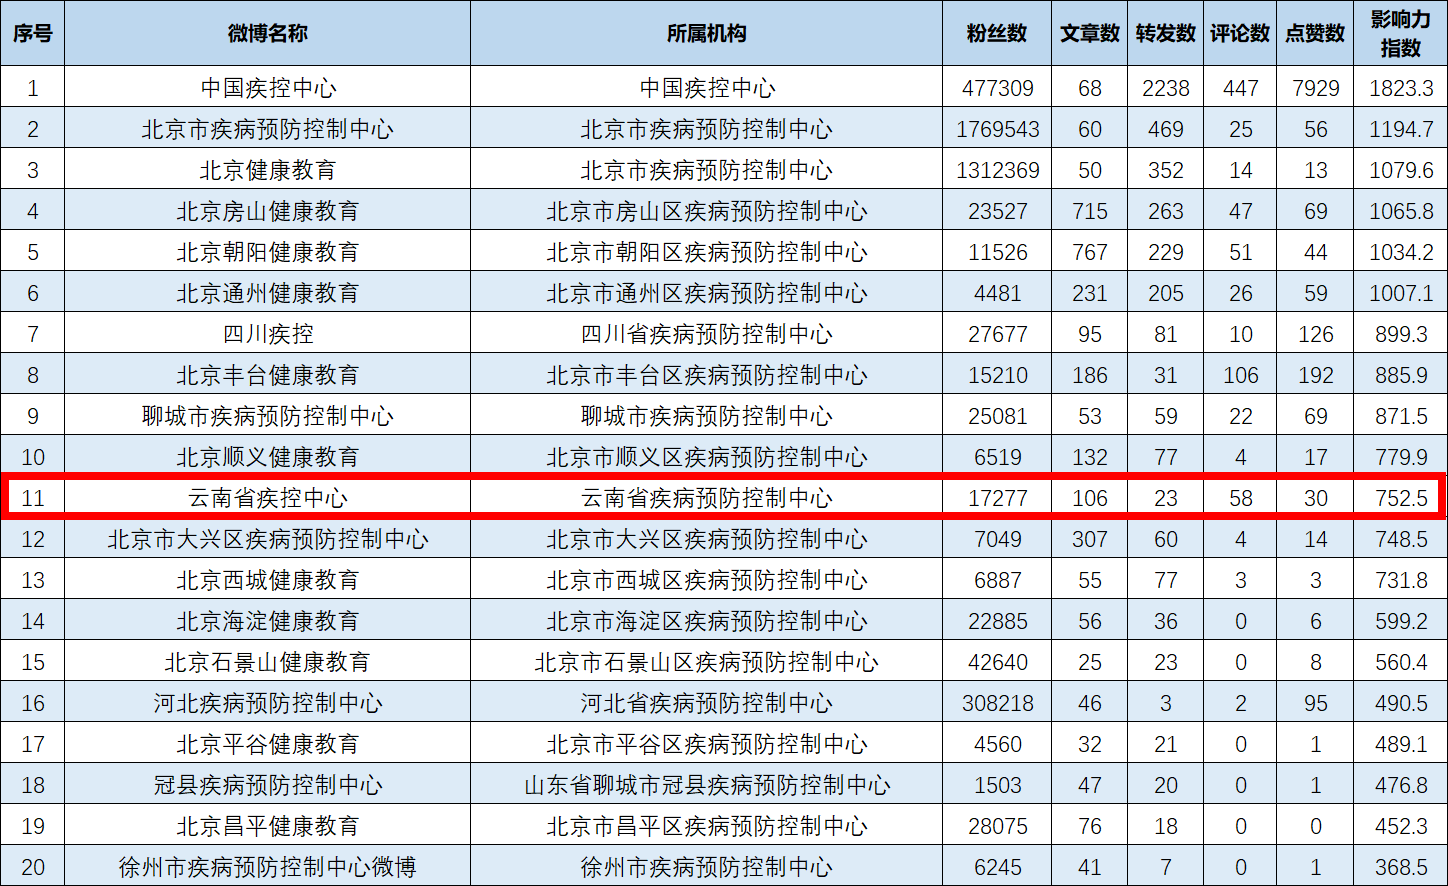Select the 北京健康教育 name cell
The image size is (1448, 886).
[x=268, y=170]
